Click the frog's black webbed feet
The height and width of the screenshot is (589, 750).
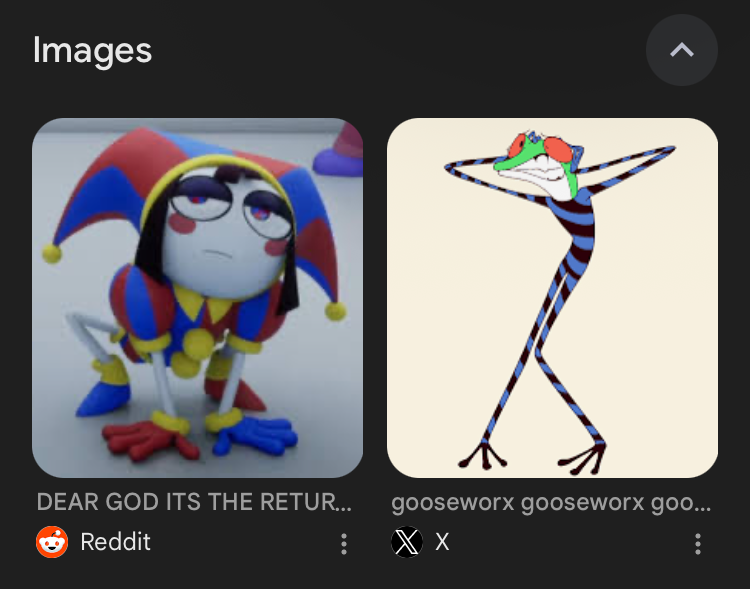tap(533, 458)
